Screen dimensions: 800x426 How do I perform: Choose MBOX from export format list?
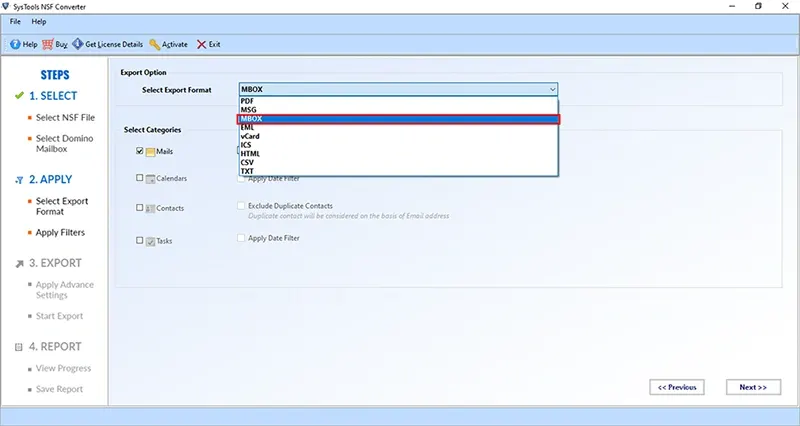click(398, 119)
